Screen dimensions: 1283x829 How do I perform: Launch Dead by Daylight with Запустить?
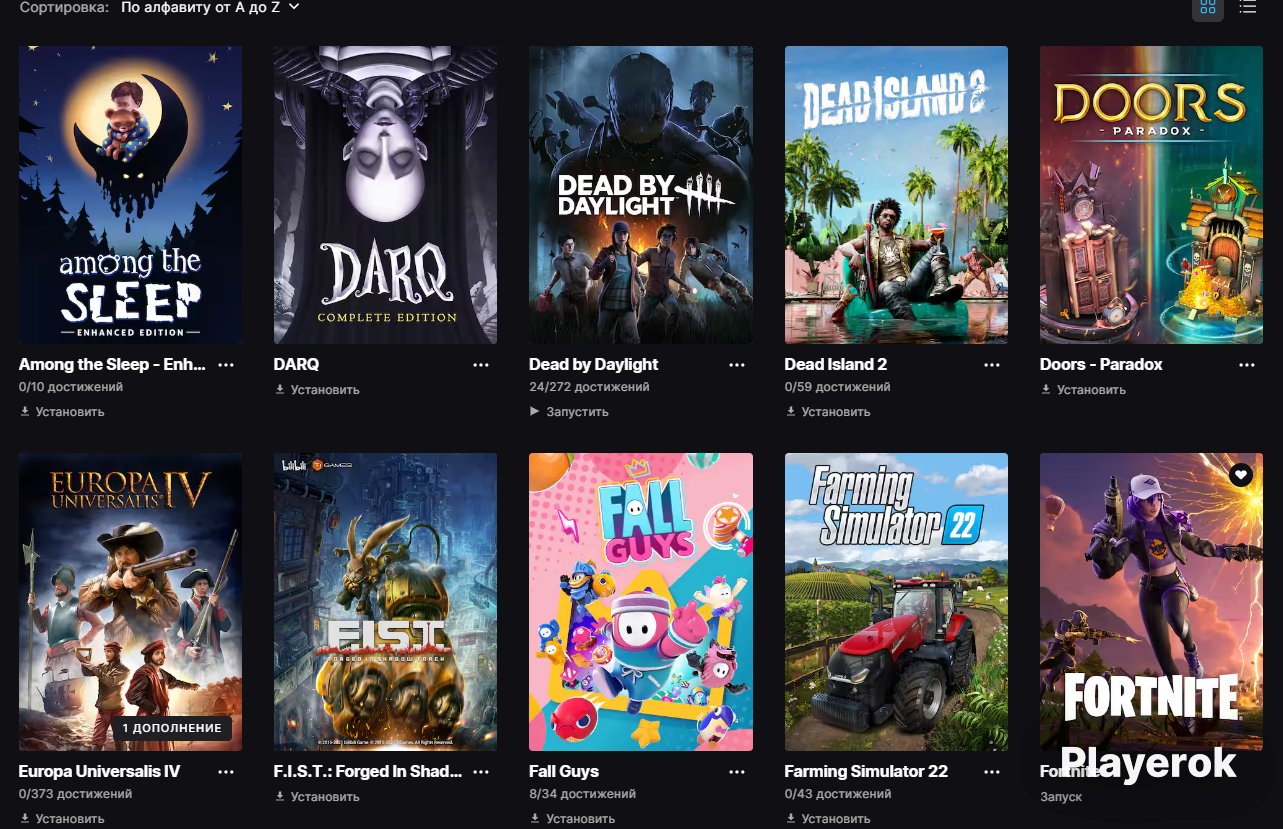click(569, 412)
